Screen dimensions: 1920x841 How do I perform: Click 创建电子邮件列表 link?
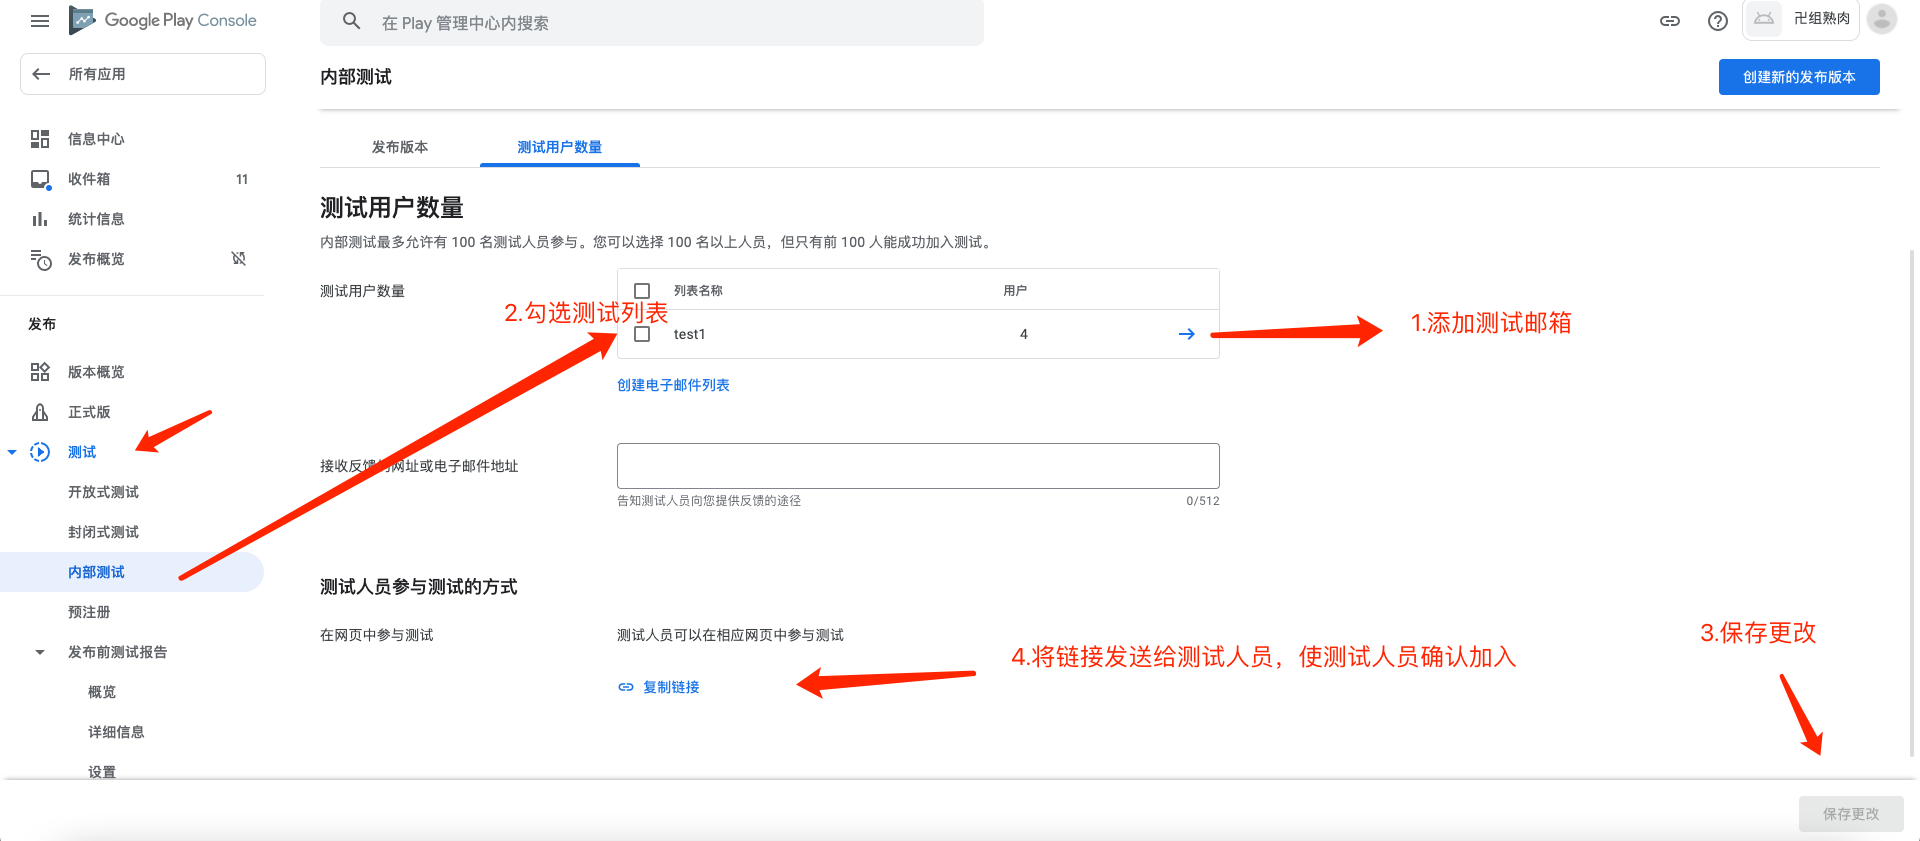click(x=673, y=385)
